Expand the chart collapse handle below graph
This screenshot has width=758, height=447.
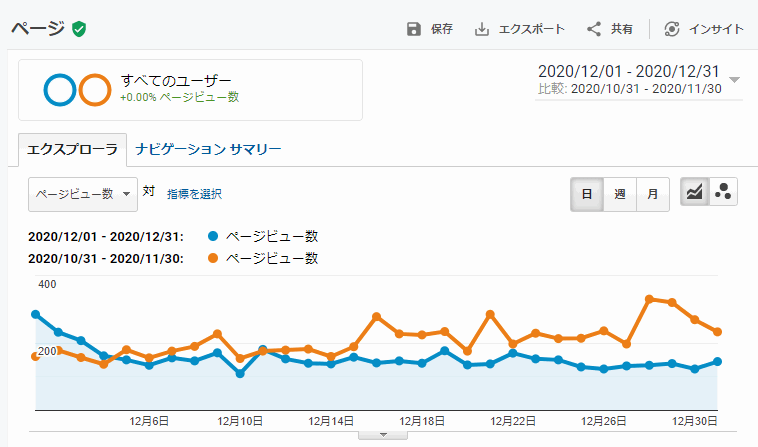[383, 435]
